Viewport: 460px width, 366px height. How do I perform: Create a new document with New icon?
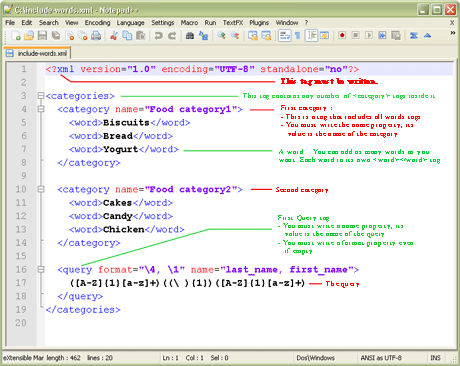click(x=16, y=35)
